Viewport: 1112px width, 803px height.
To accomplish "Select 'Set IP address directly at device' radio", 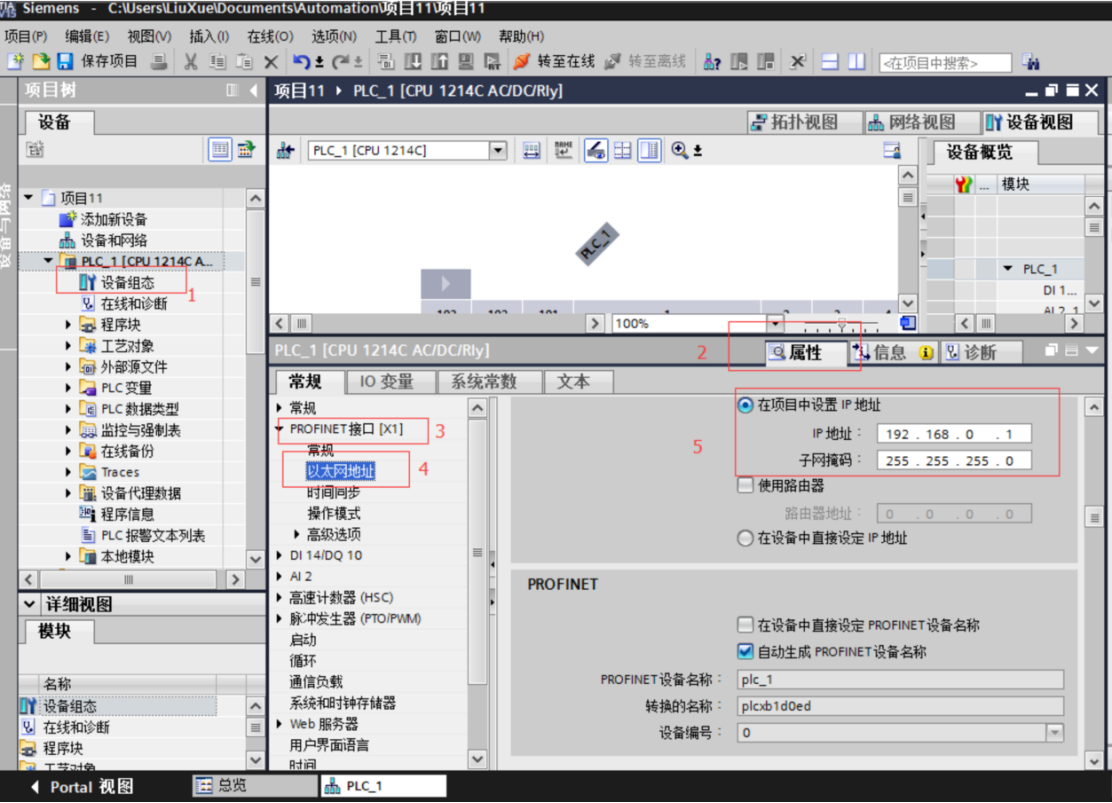I will point(745,538).
